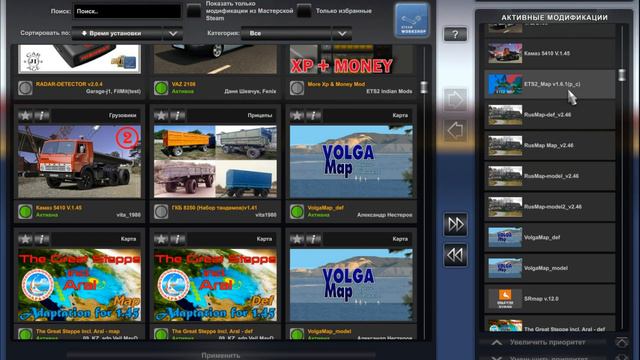
Task: Toggle More Xp & Money Mod activation circle
Action: [x=297, y=88]
